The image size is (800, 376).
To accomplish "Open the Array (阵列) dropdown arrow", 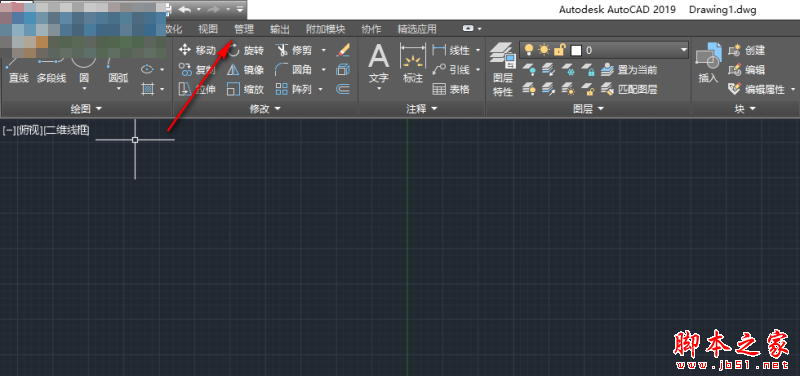I will pyautogui.click(x=320, y=89).
